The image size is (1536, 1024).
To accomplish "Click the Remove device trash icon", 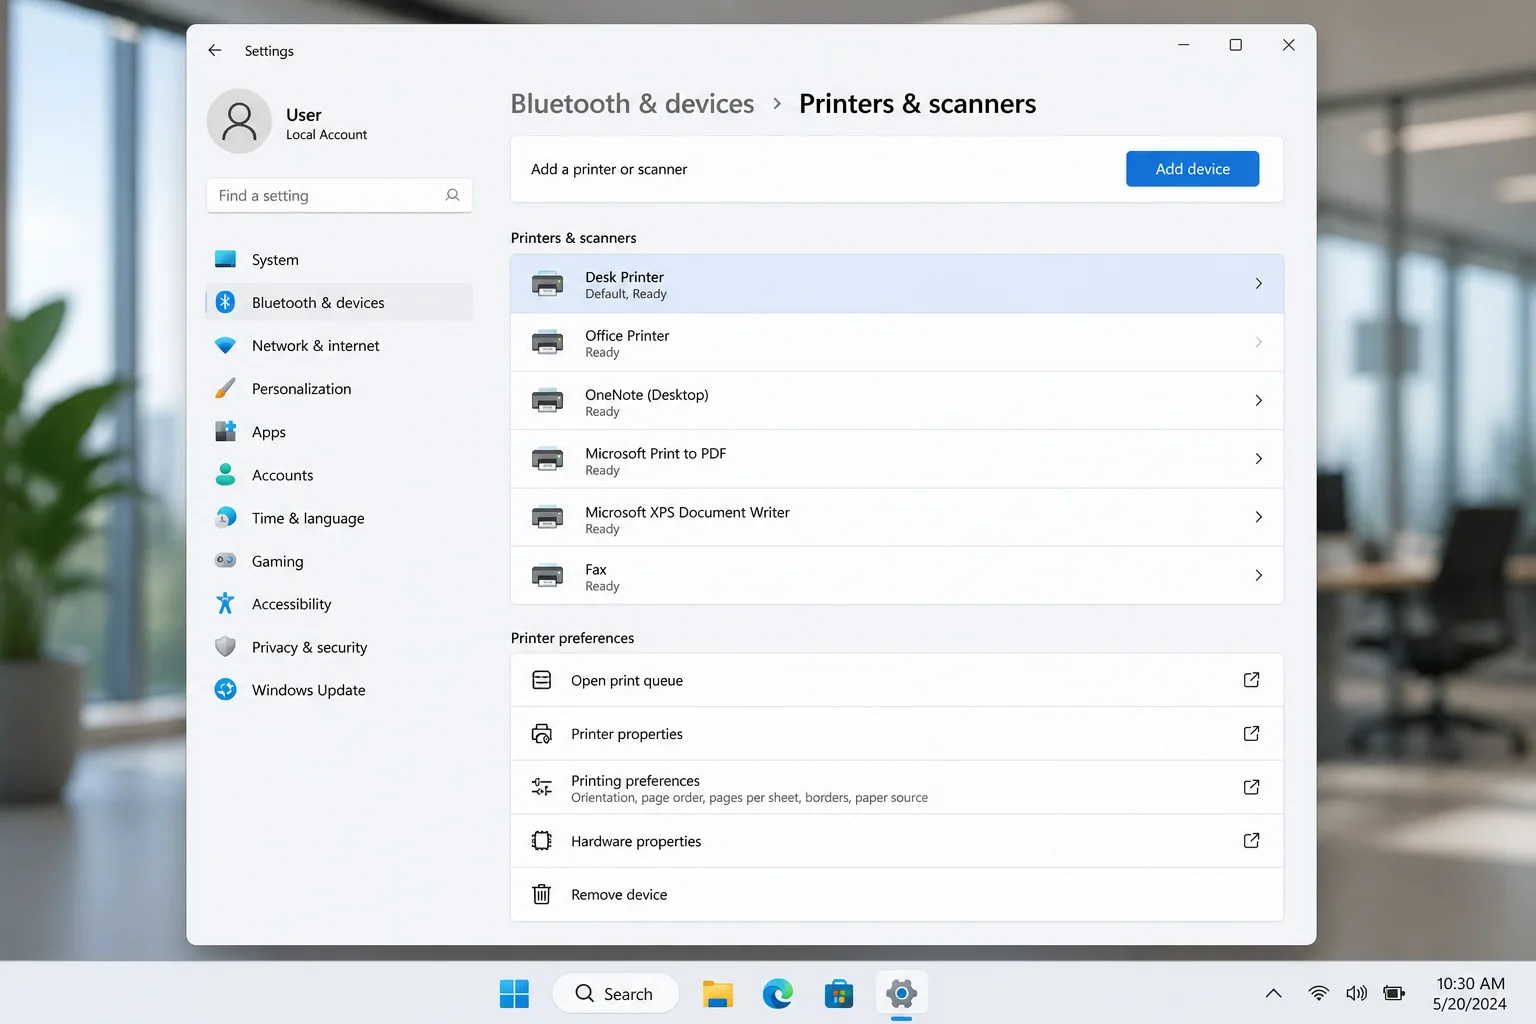I will pyautogui.click(x=542, y=894).
